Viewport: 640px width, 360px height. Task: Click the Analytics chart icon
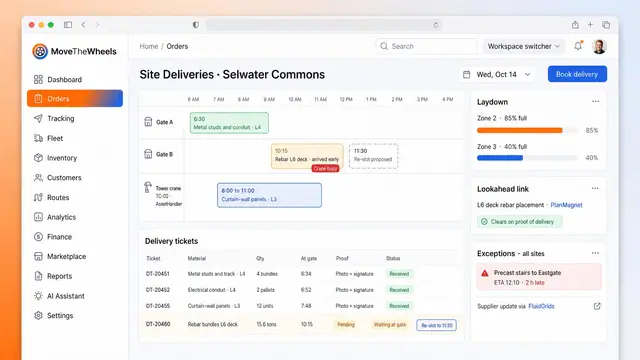pyautogui.click(x=38, y=217)
